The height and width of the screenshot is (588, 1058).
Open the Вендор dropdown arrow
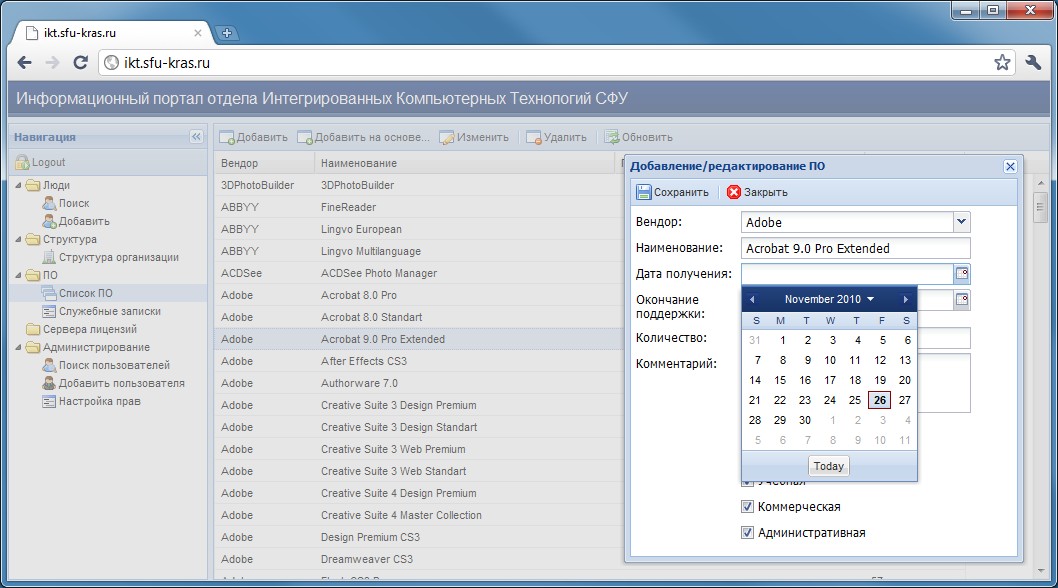click(x=962, y=221)
